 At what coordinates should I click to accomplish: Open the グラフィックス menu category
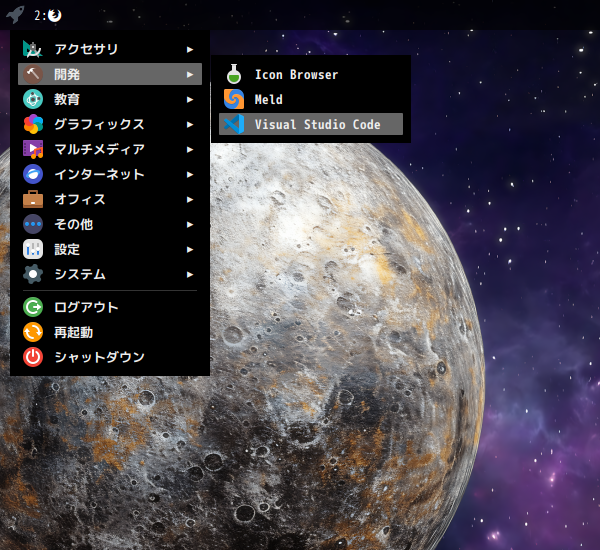[x=110, y=124]
